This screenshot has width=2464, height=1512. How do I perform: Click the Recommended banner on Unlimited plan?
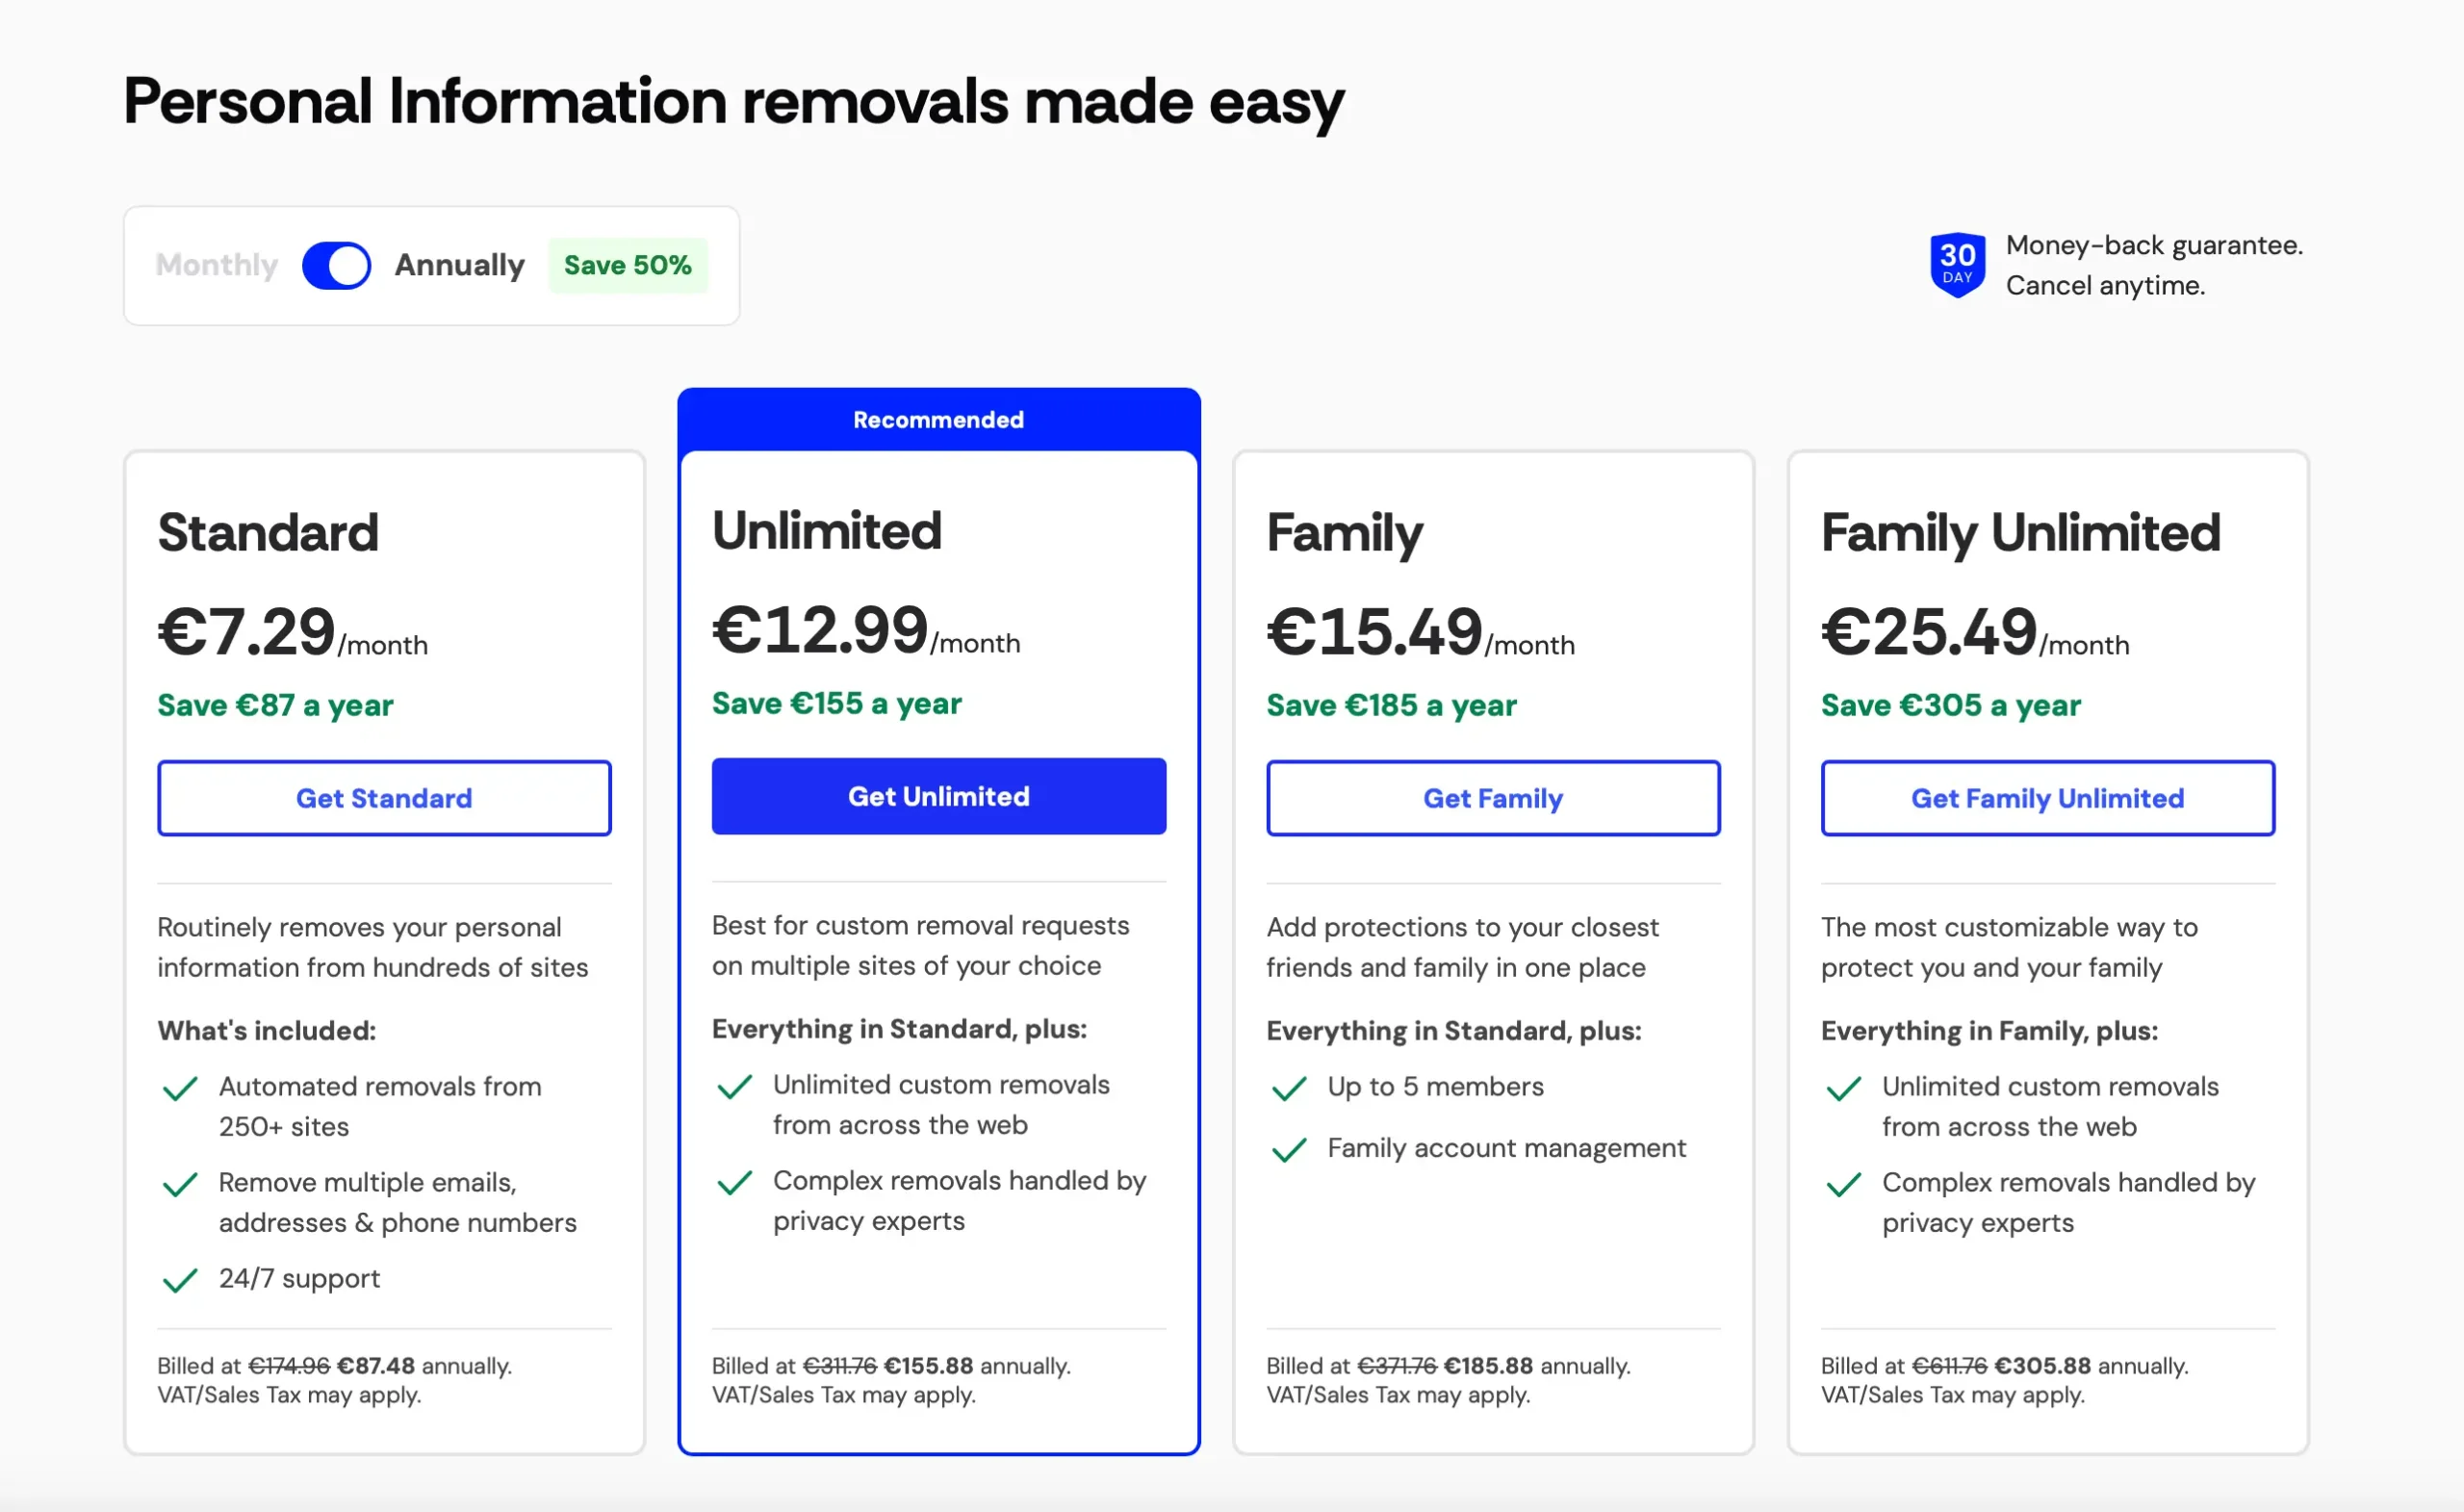point(938,420)
